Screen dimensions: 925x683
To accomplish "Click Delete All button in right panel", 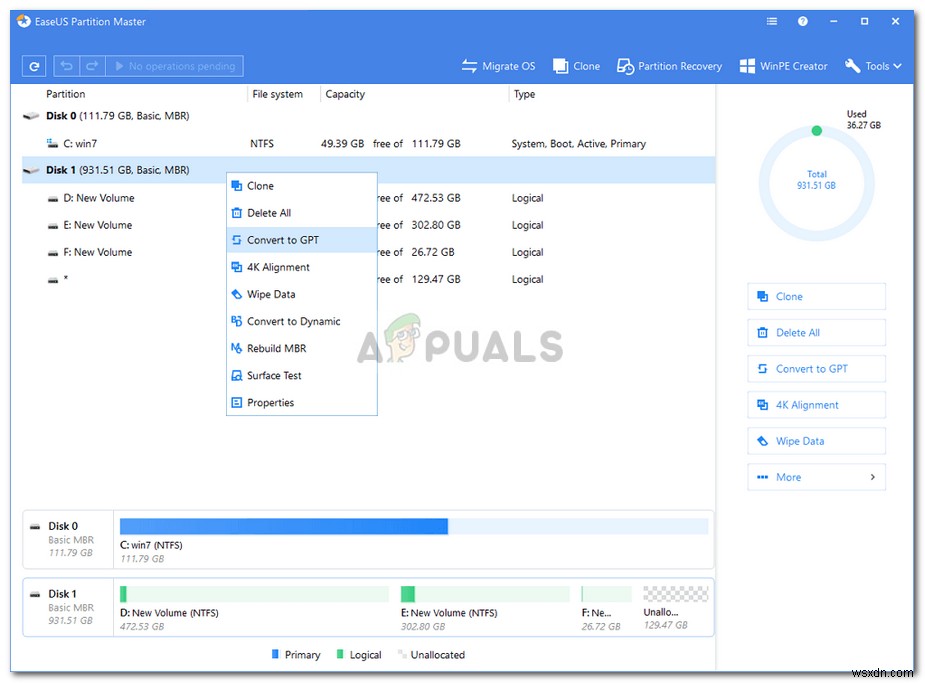I will [816, 333].
